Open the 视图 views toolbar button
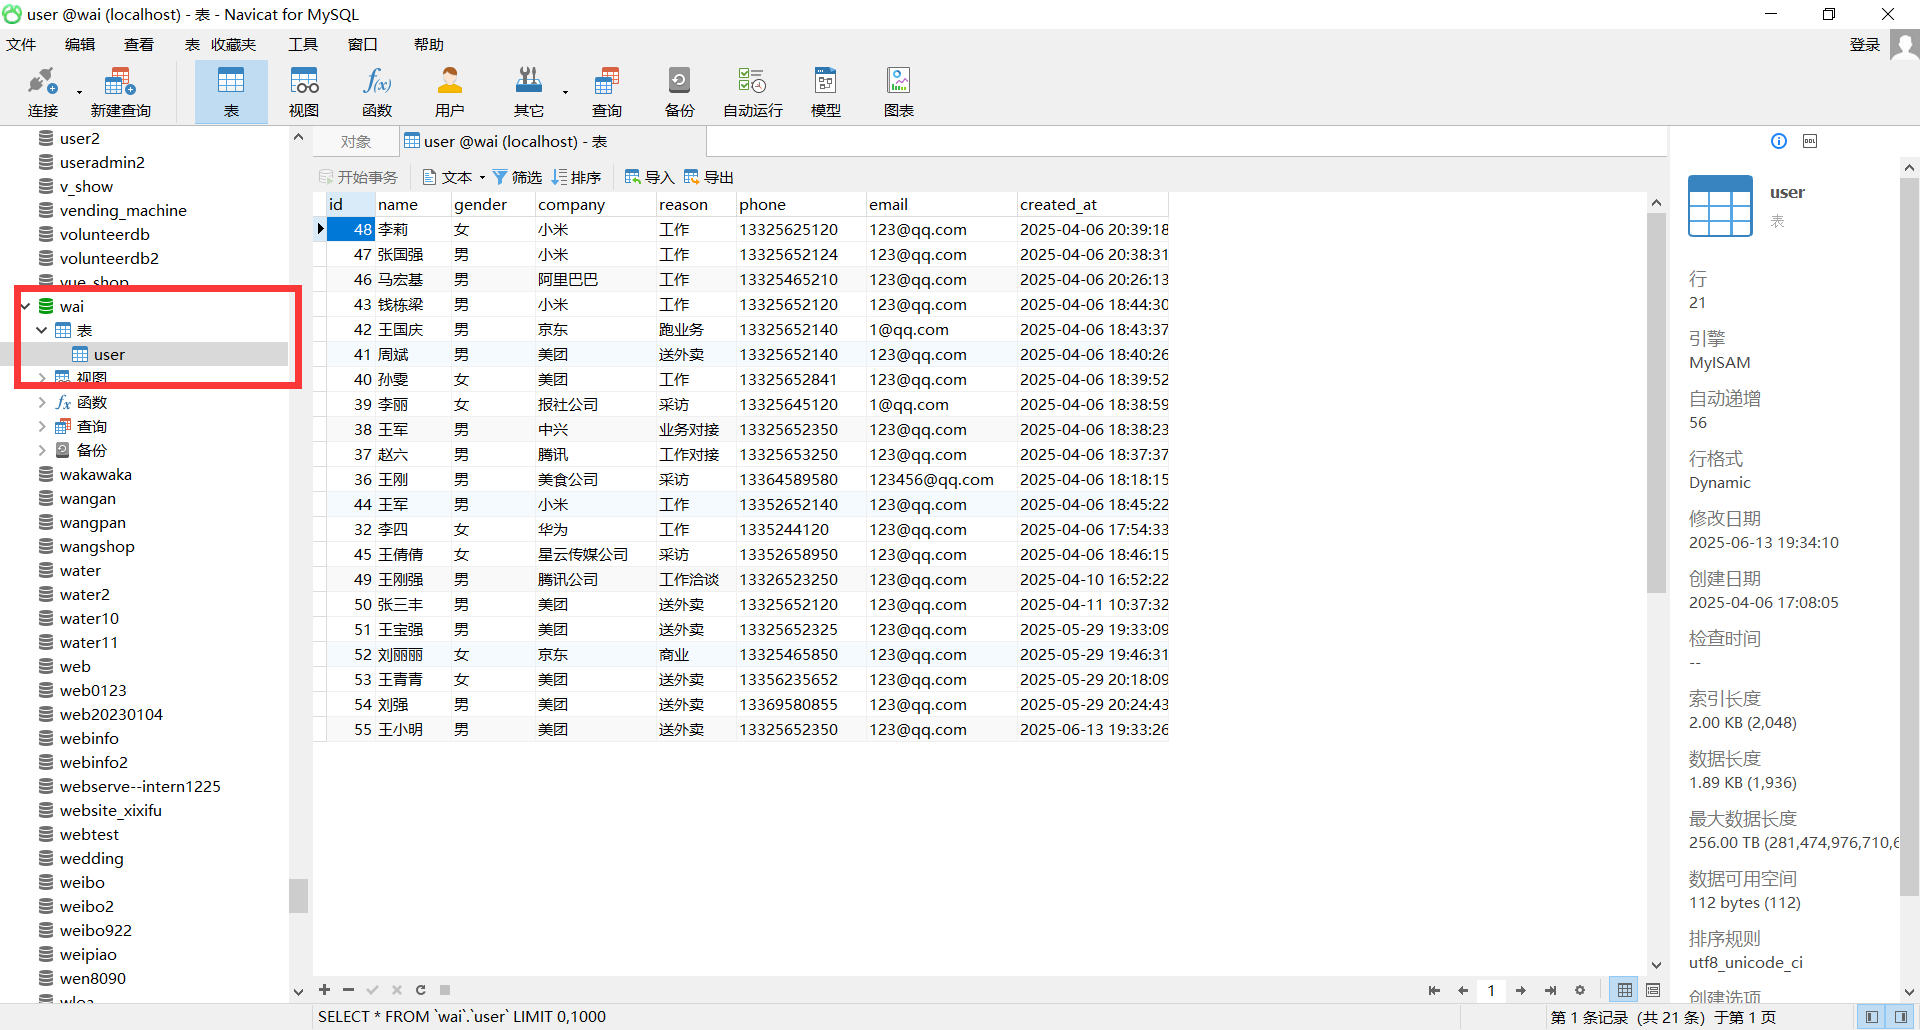The image size is (1920, 1030). click(x=304, y=92)
